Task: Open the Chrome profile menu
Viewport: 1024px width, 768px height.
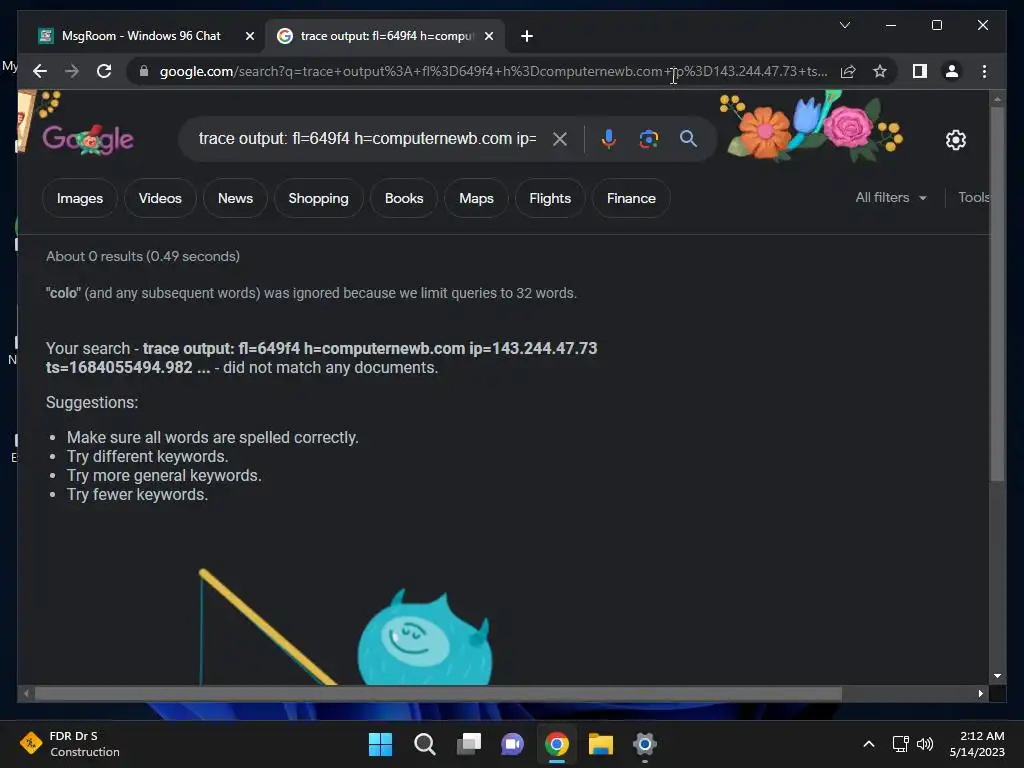Action: click(x=952, y=71)
